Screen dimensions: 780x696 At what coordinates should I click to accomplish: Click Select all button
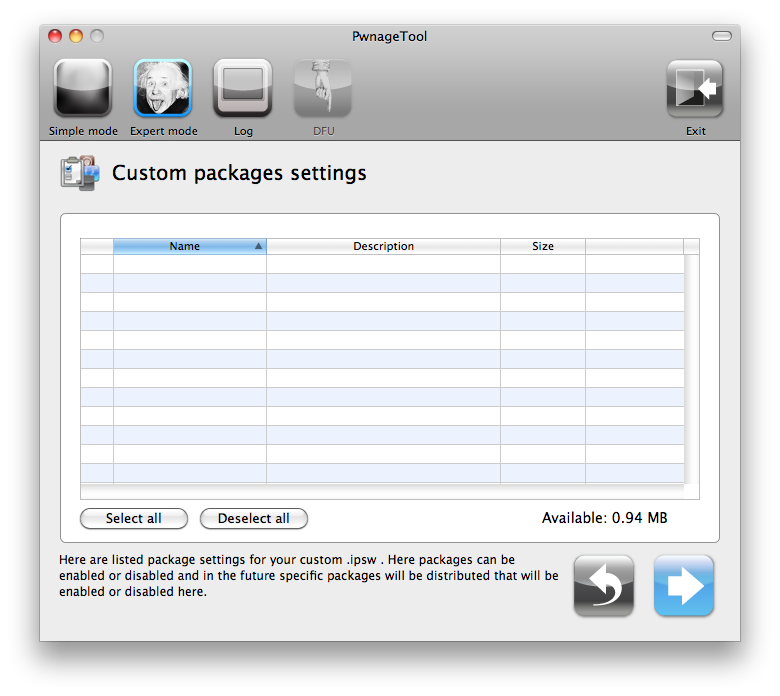pyautogui.click(x=134, y=518)
